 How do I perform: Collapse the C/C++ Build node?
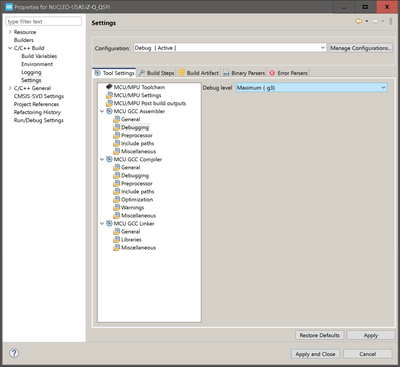pos(10,48)
